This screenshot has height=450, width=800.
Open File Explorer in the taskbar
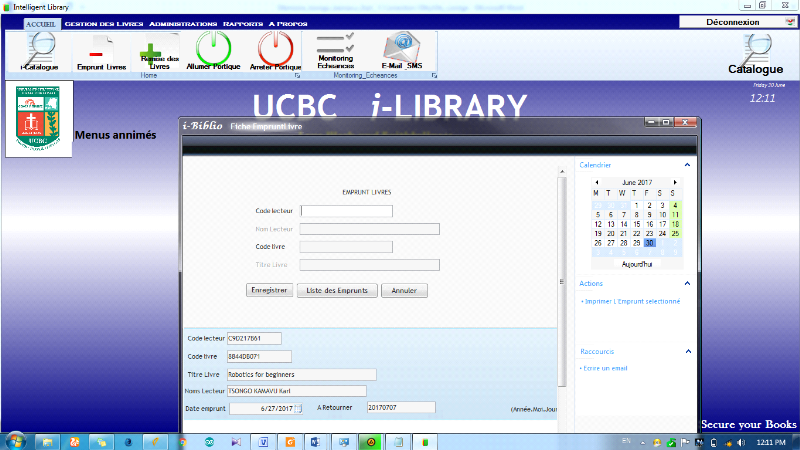(47, 442)
